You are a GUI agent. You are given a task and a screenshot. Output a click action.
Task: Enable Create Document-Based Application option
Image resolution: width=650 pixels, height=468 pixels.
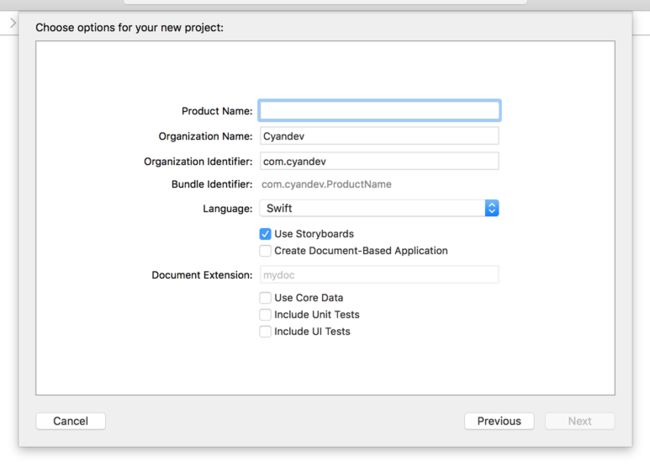coord(265,251)
